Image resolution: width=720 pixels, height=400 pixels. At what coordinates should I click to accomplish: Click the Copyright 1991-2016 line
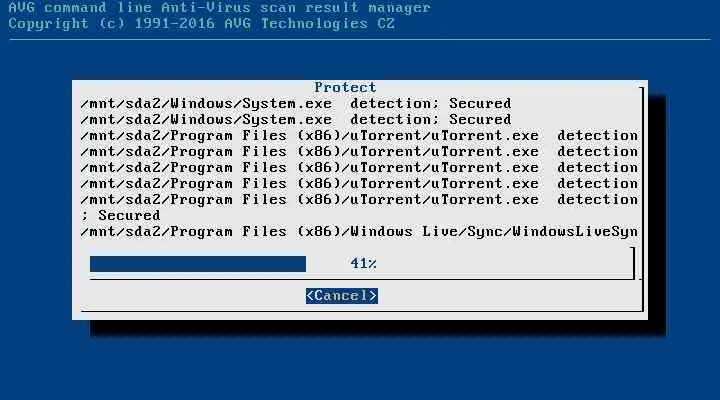coord(201,24)
